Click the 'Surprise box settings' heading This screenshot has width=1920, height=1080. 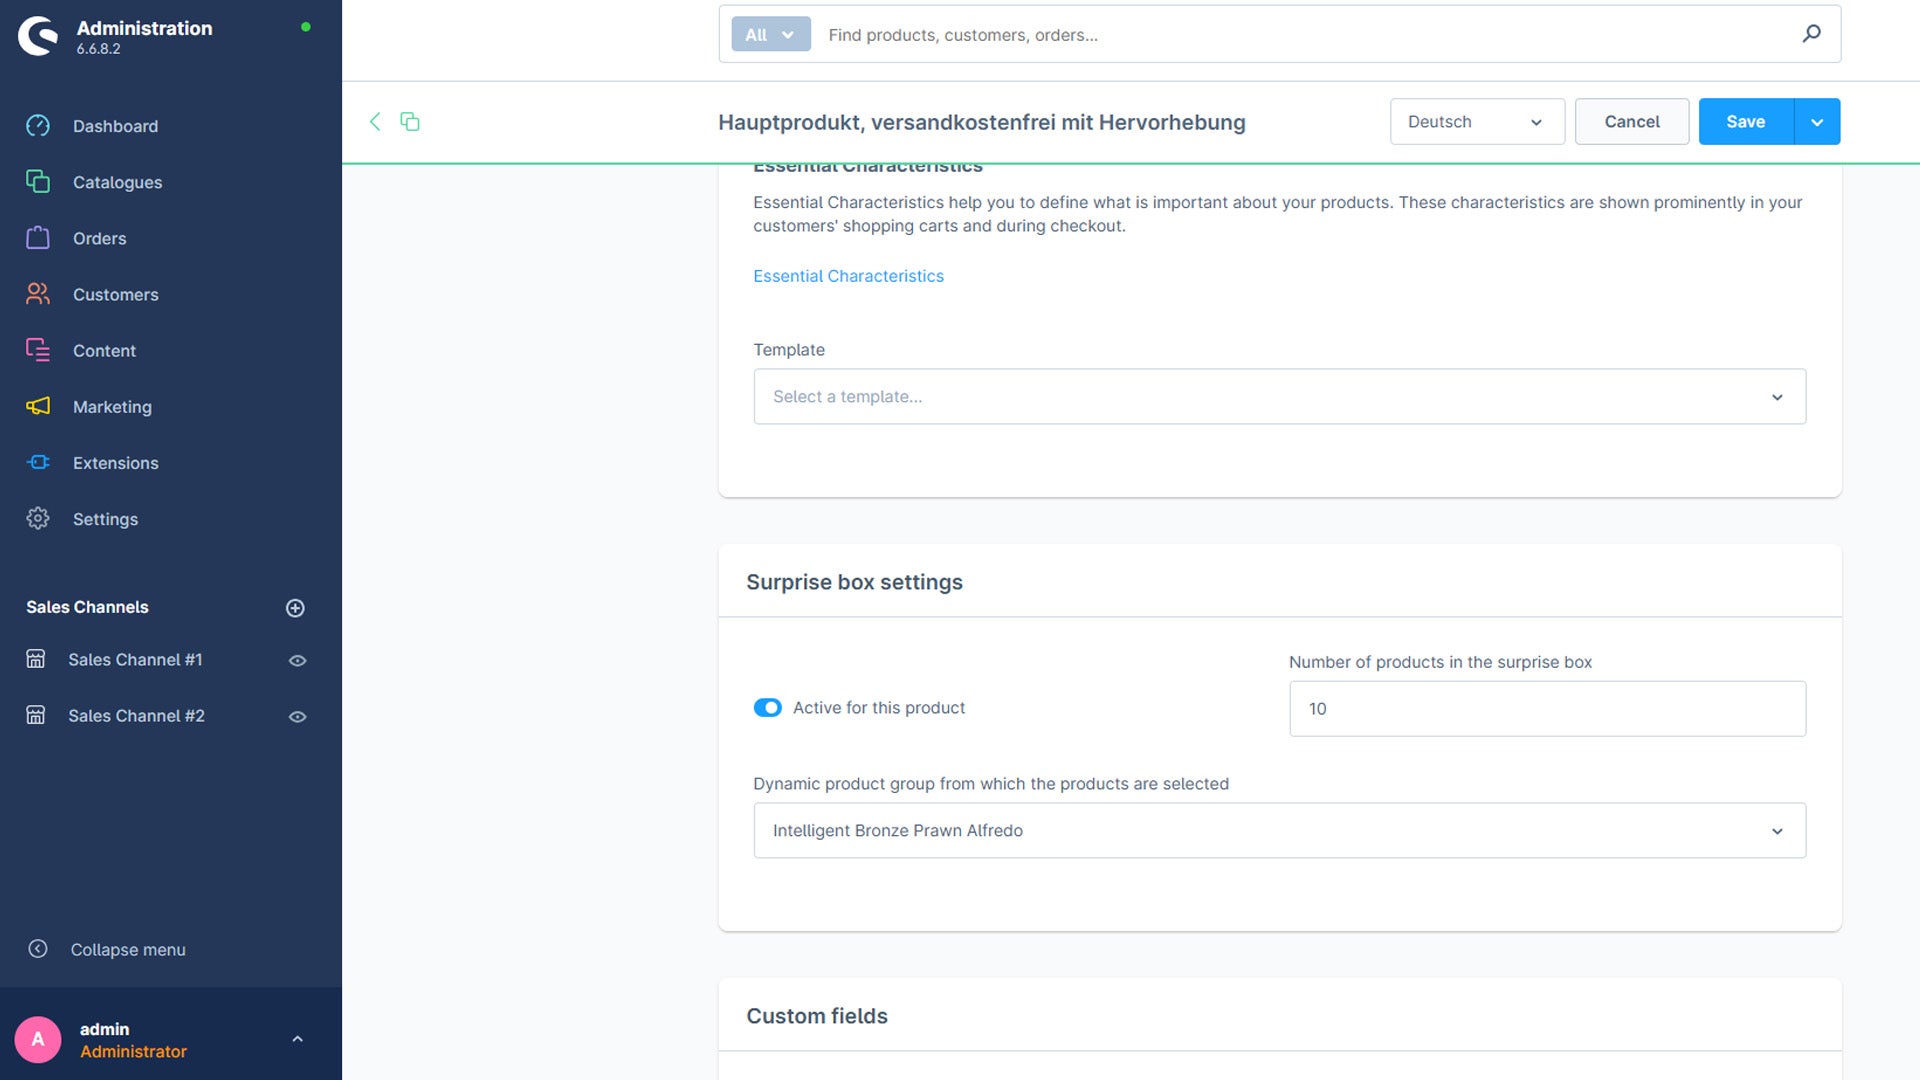[854, 582]
